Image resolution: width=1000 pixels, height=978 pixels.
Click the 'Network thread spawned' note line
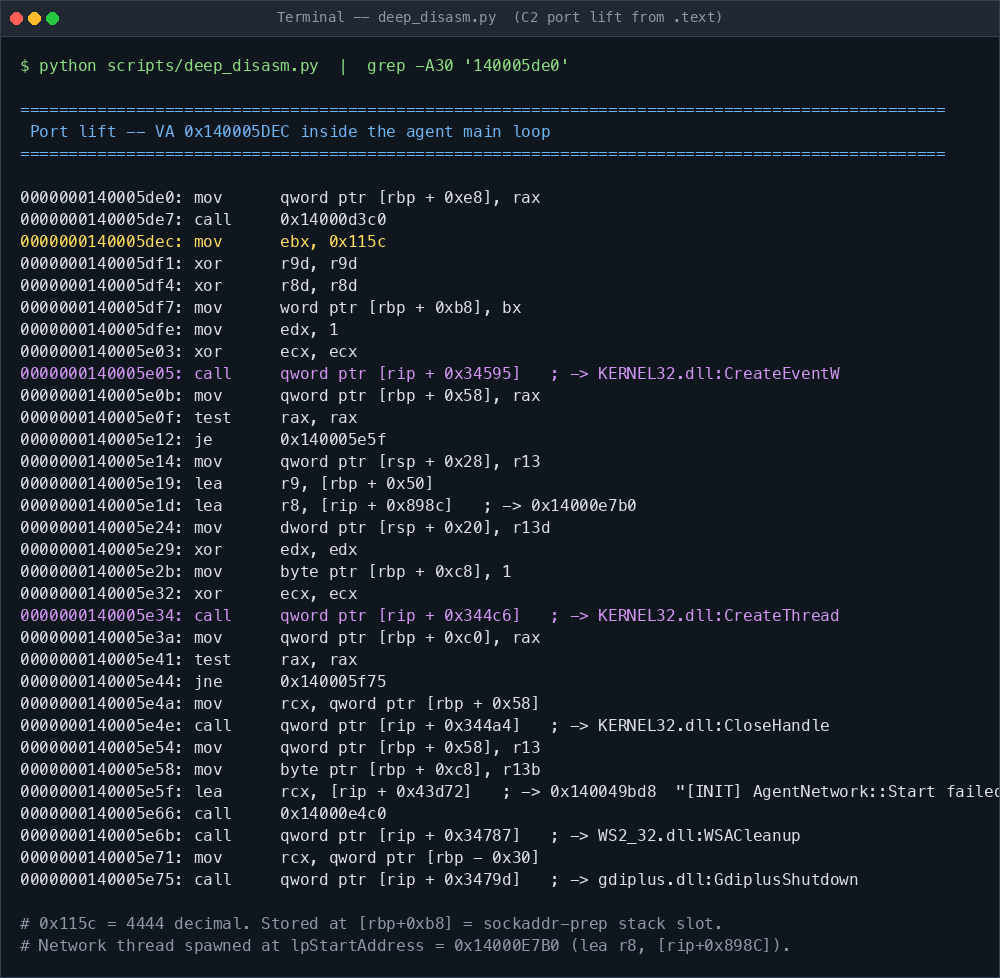(405, 945)
